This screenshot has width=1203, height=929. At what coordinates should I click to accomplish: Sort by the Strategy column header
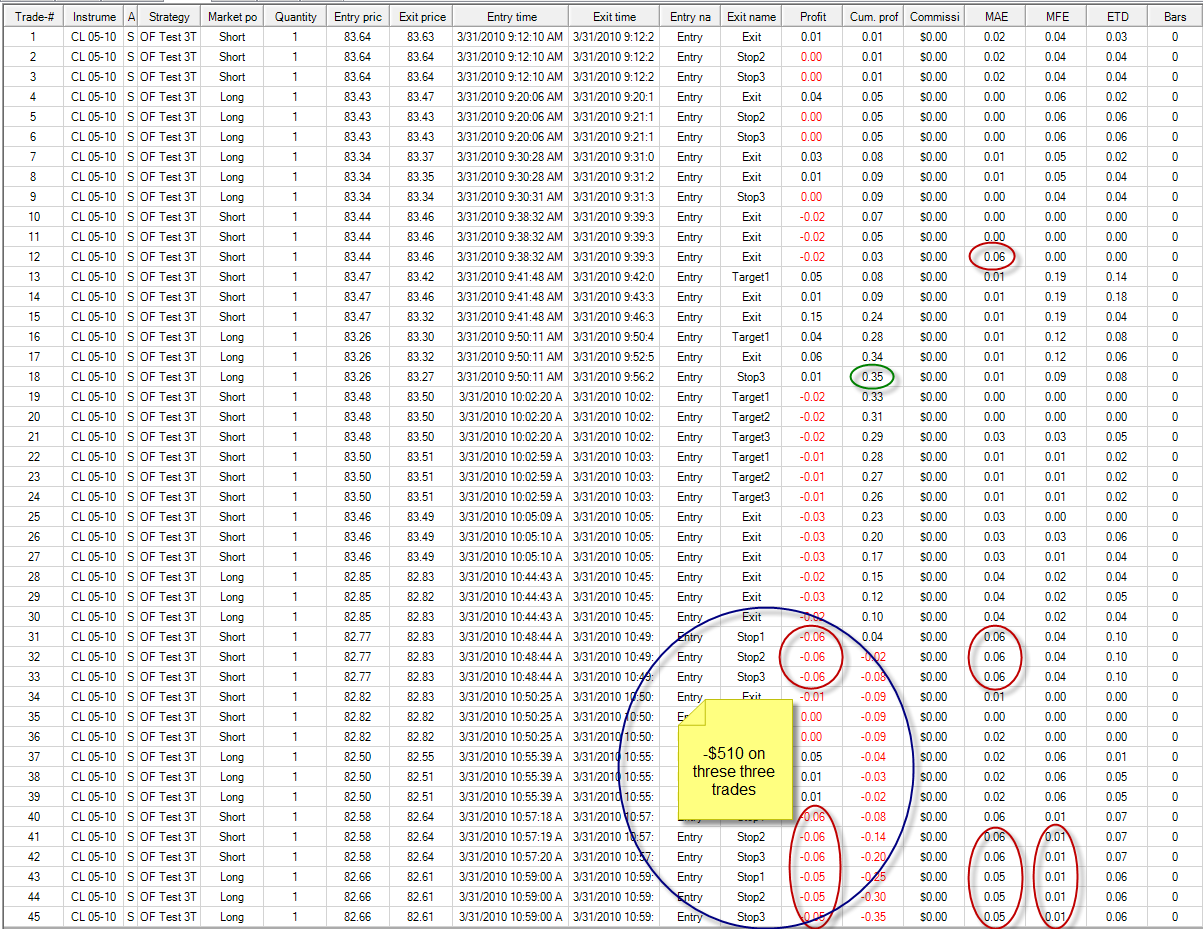click(169, 17)
